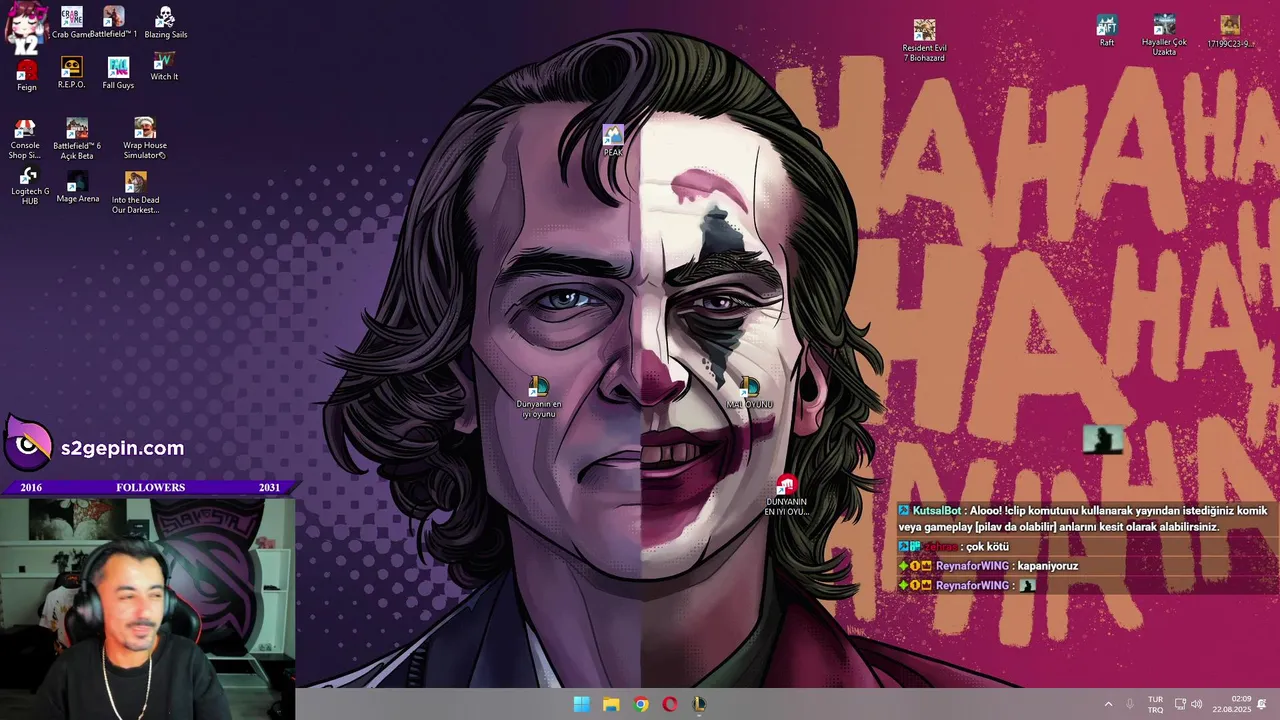Viewport: 1280px width, 720px height.
Task: Switch to League of Legends taskbar app
Action: [x=700, y=704]
